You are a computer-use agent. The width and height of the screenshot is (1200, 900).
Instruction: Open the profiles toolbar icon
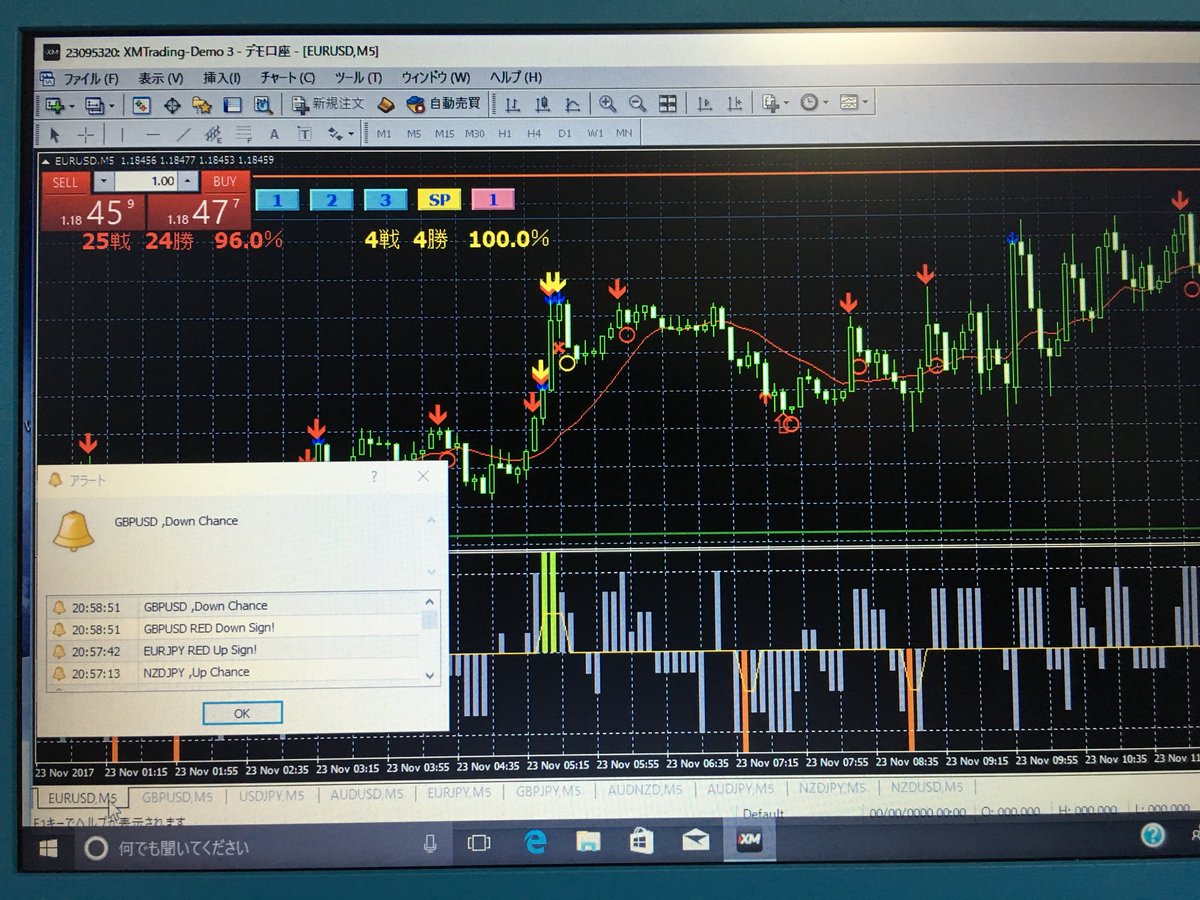[95, 104]
